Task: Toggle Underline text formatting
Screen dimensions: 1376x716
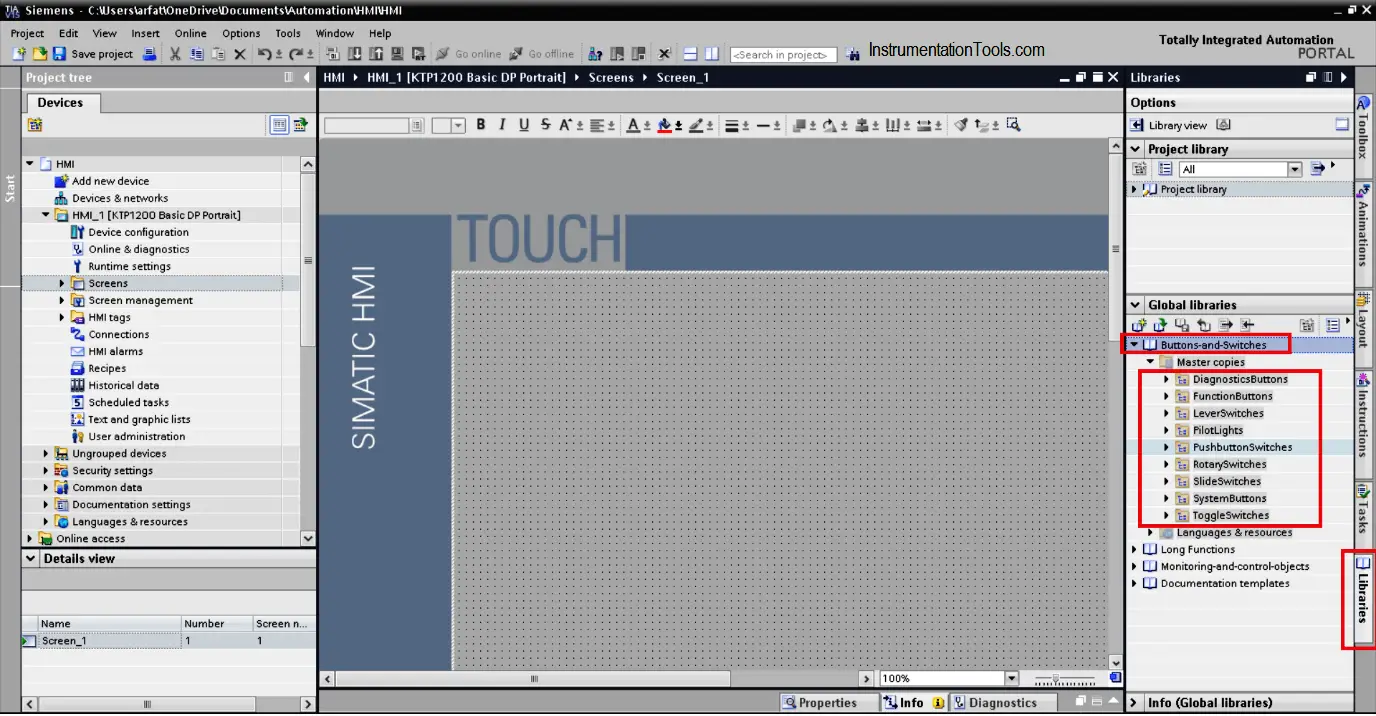Action: (524, 125)
